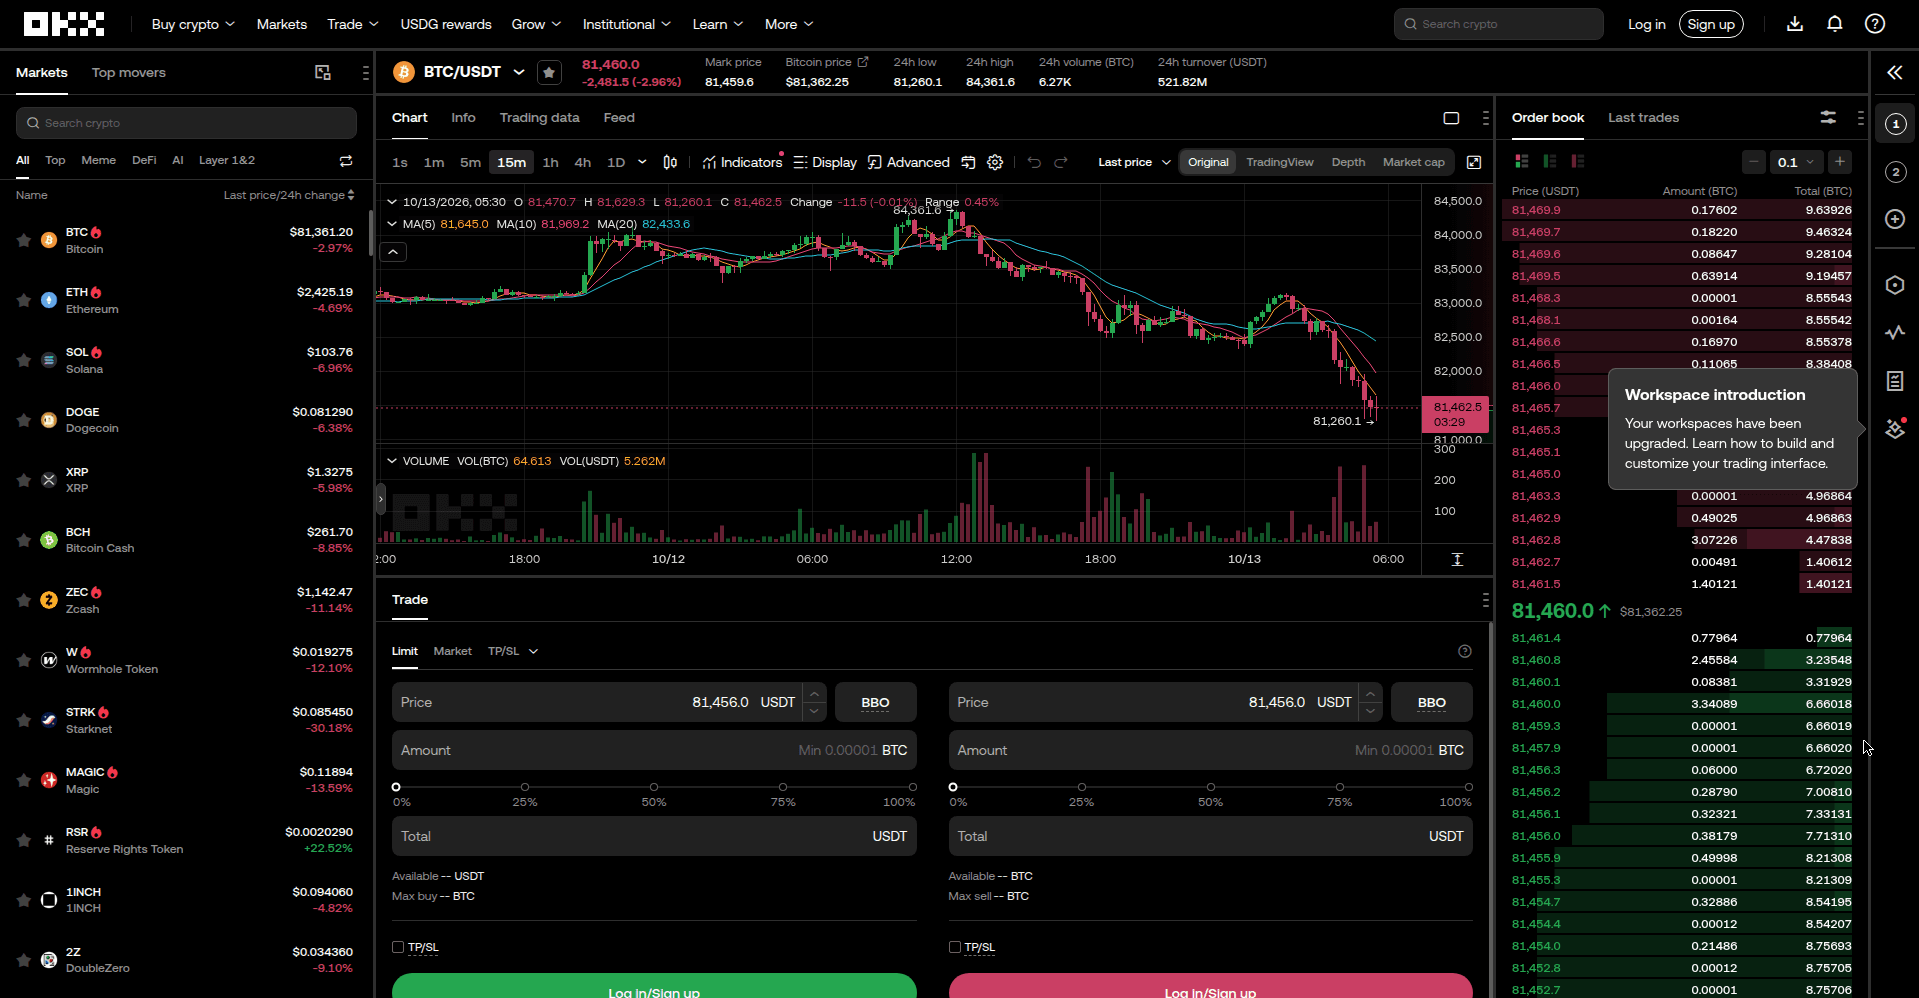This screenshot has height=998, width=1919.
Task: Expand the BTC/USDT pair selector
Action: (x=519, y=72)
